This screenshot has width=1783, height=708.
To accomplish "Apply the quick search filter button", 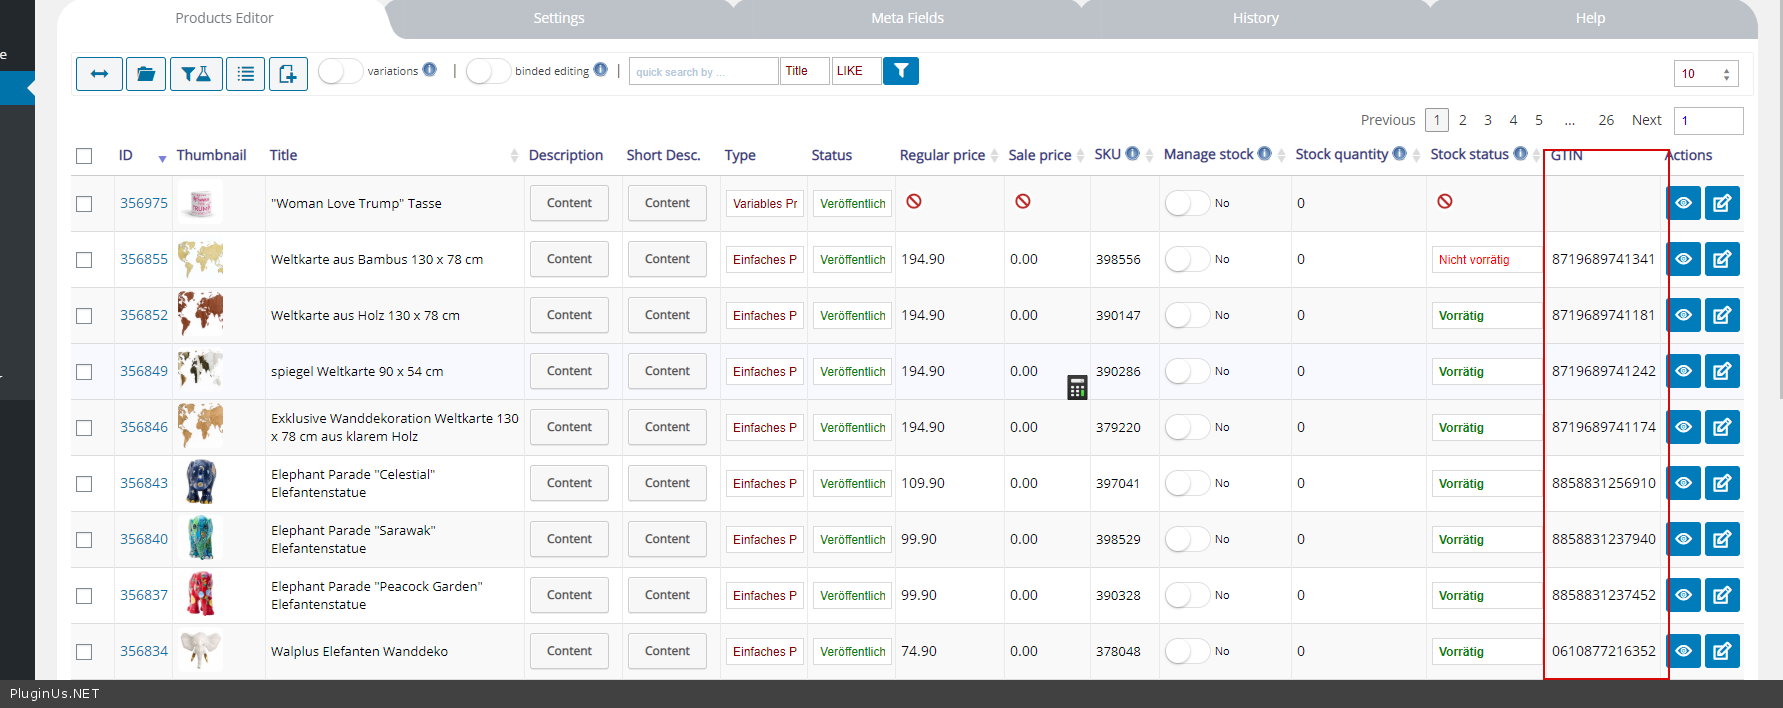I will 901,71.
